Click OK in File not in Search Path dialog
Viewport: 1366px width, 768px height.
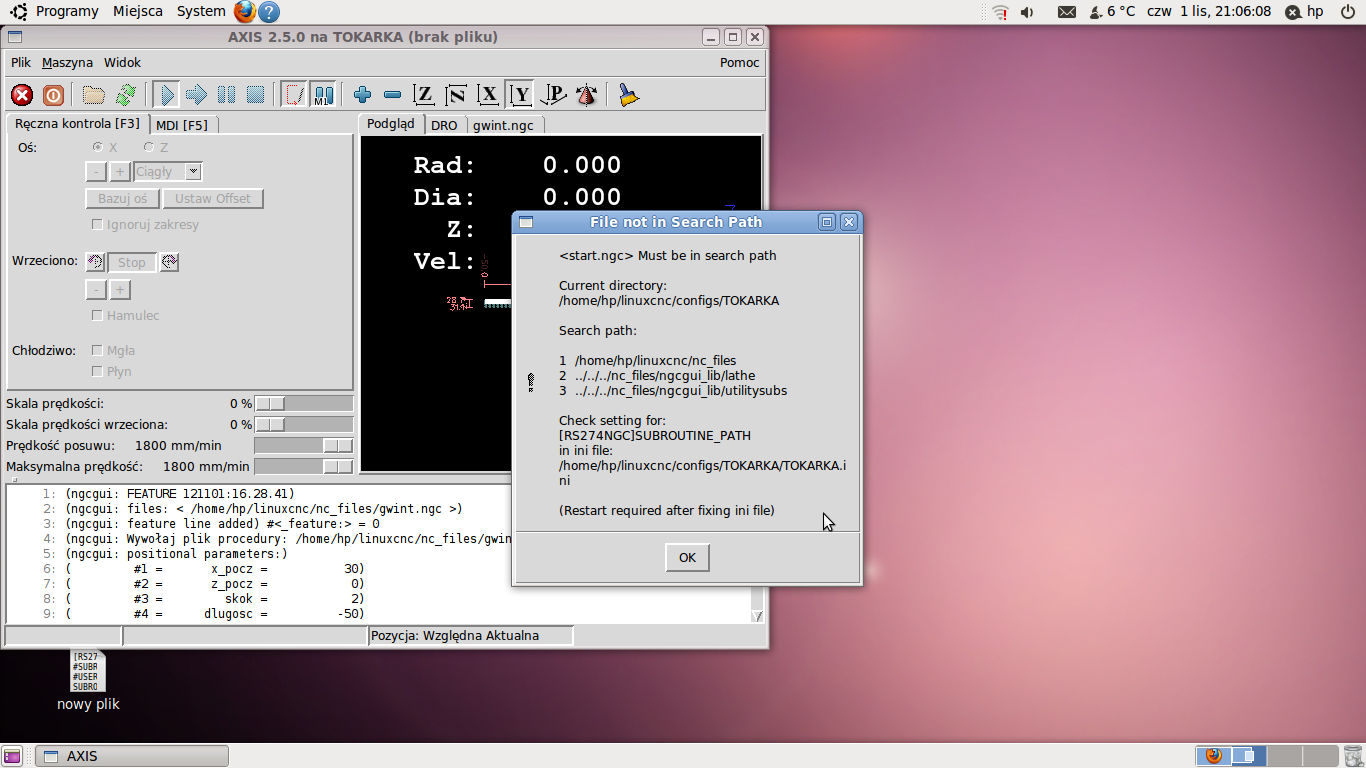click(687, 557)
